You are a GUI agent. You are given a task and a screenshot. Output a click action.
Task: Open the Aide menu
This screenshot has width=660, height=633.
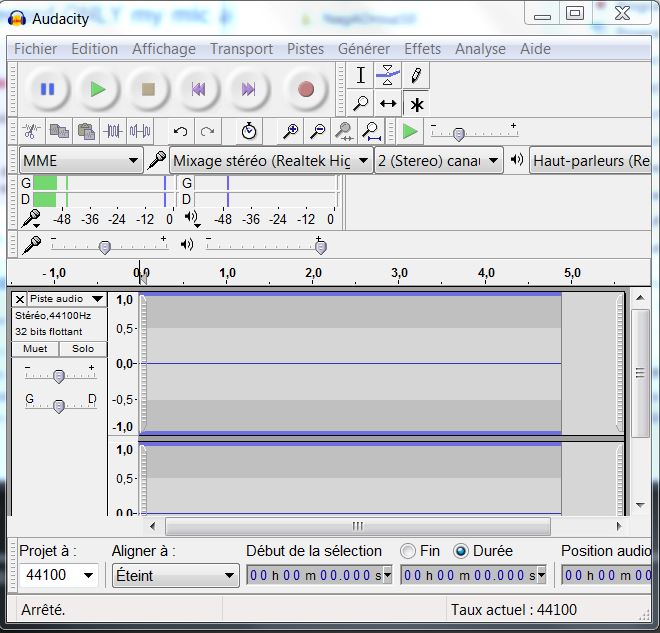pos(535,49)
